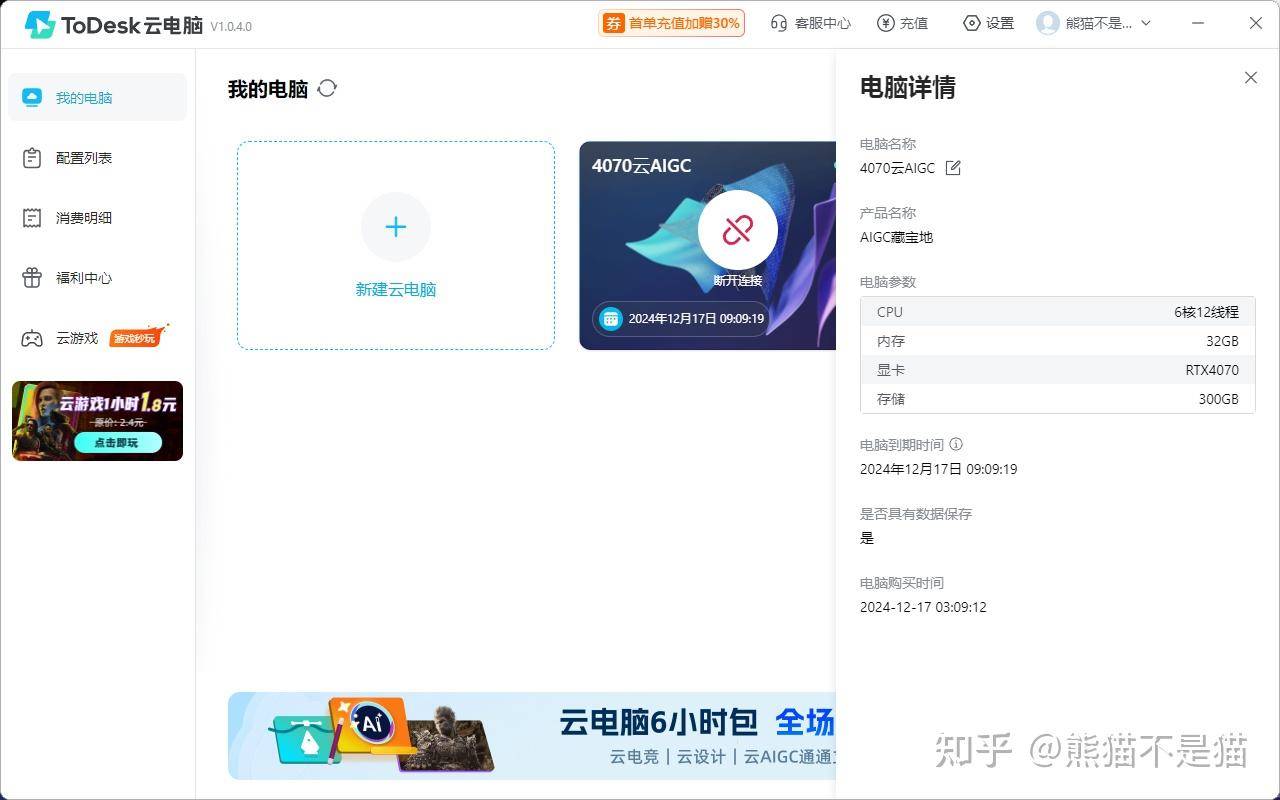Close the 电脑详情 details panel
This screenshot has width=1280, height=800.
point(1251,77)
